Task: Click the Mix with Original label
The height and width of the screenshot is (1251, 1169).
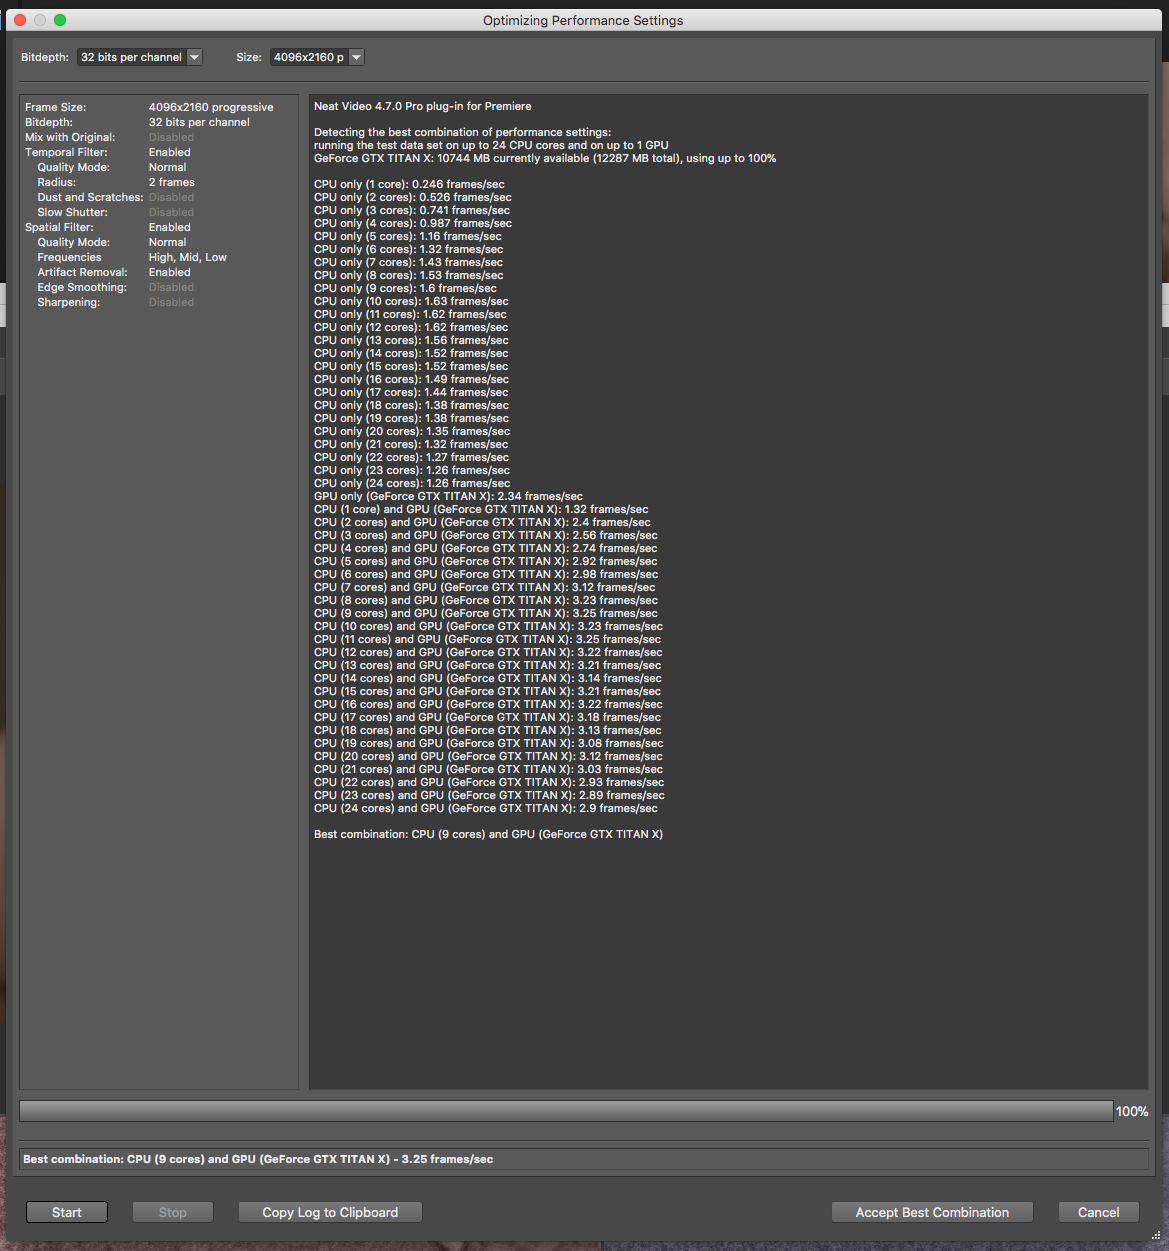Action: click(x=70, y=137)
